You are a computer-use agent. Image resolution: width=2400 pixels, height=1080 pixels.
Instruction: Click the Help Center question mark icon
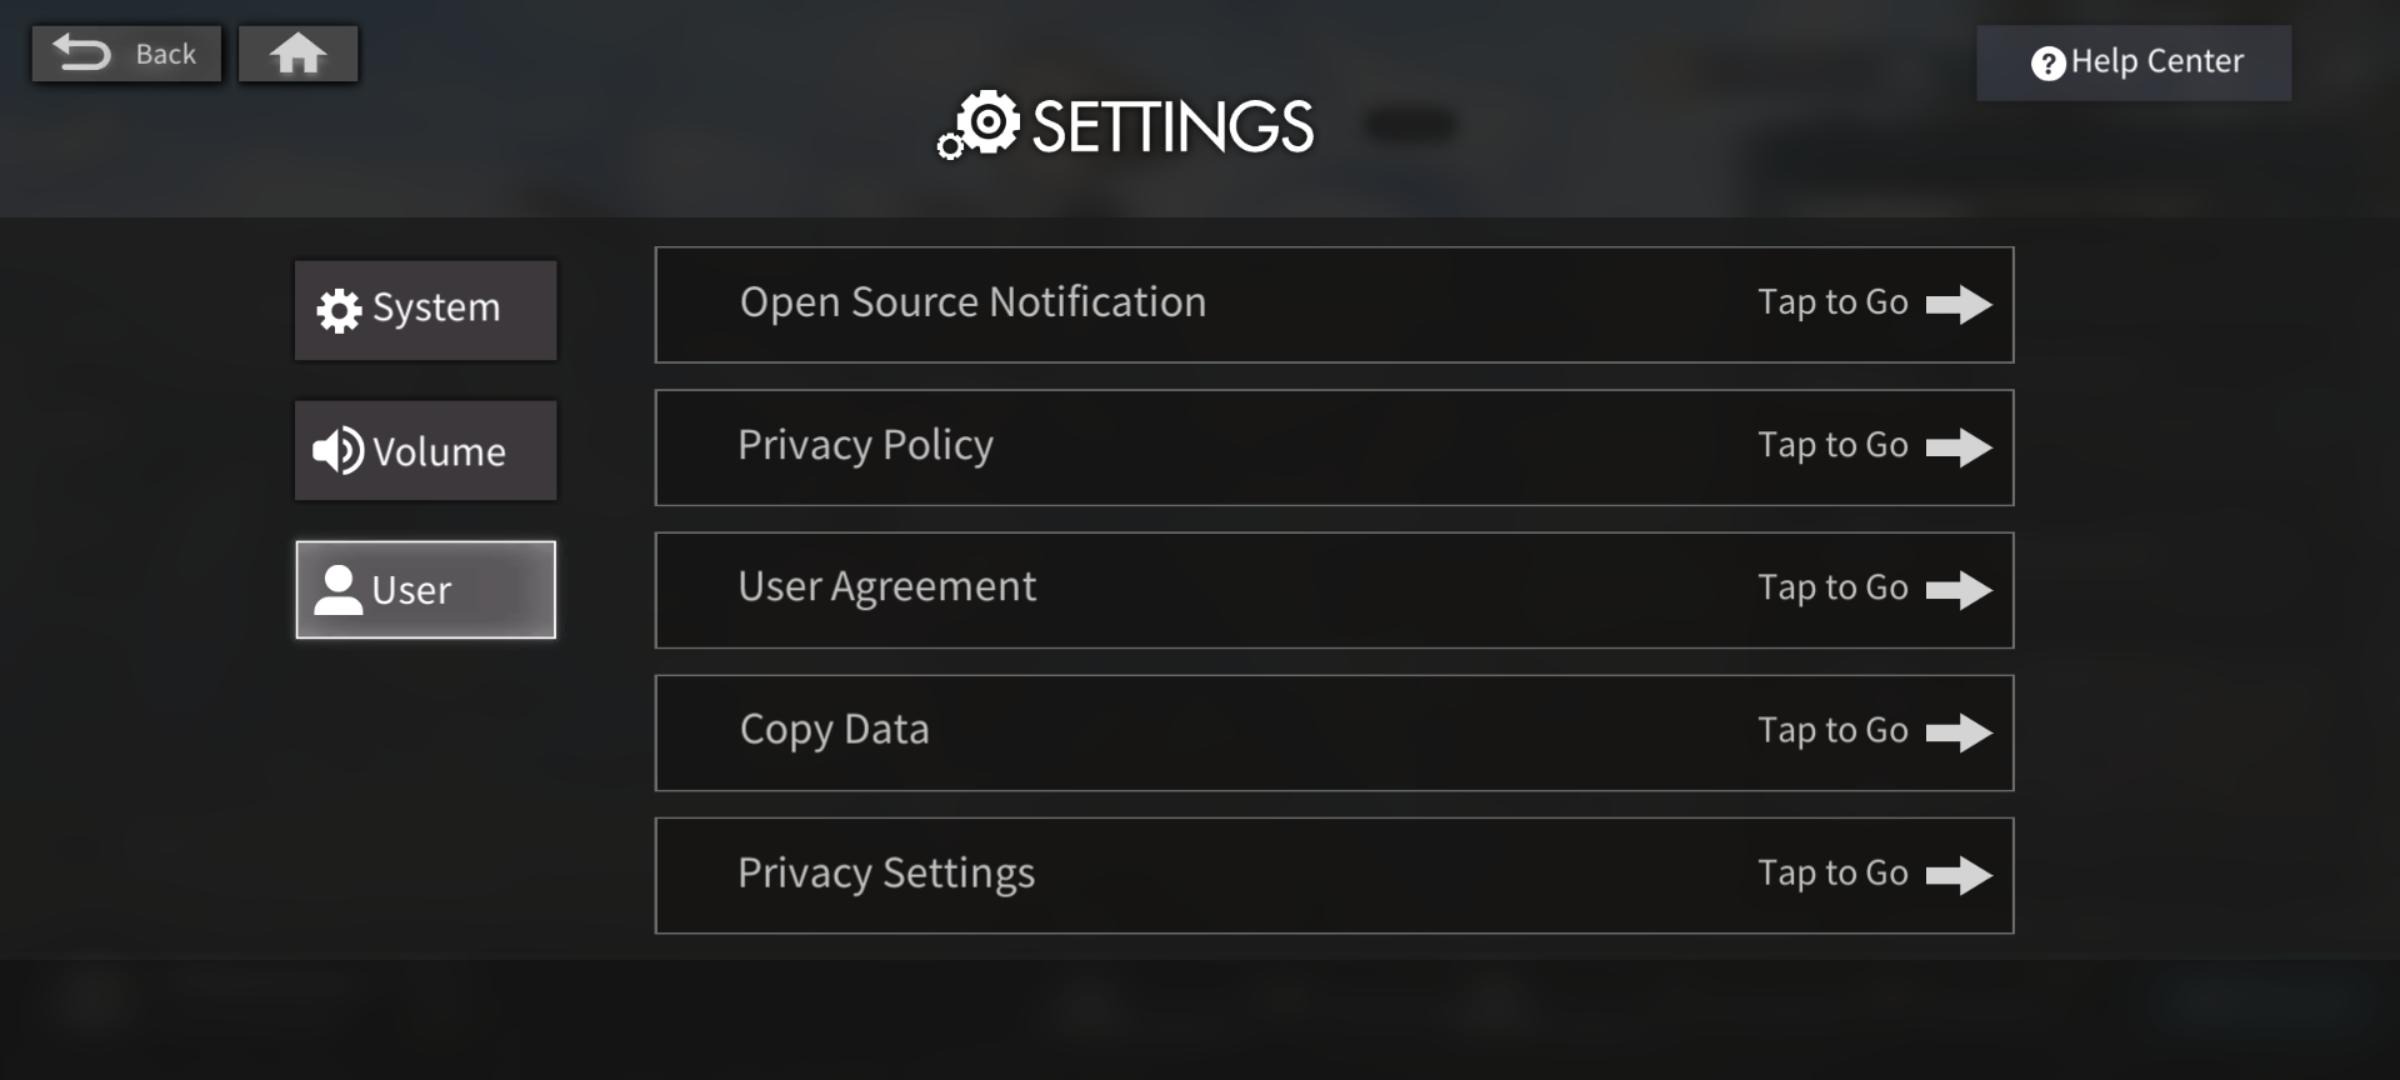(2047, 64)
